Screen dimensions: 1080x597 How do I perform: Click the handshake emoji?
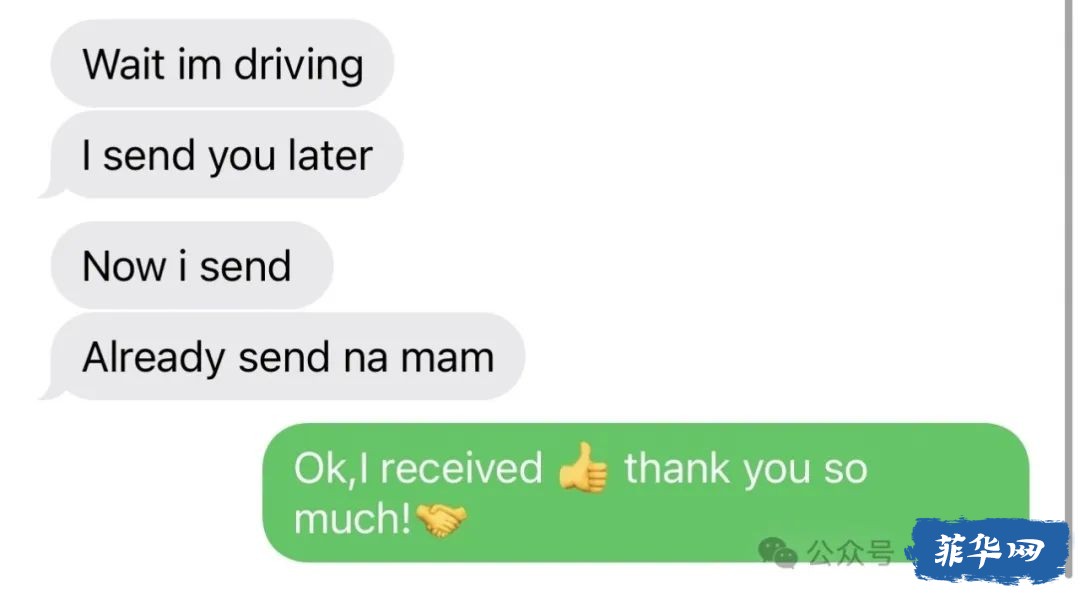point(442,519)
